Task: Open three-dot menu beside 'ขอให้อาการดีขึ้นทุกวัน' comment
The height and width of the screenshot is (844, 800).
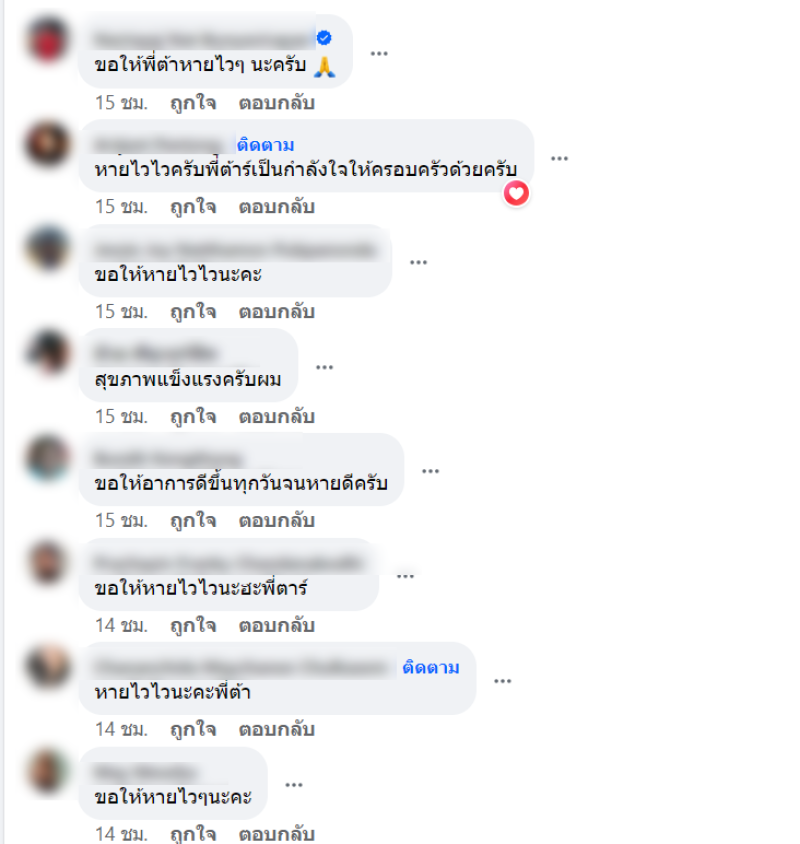Action: [x=430, y=471]
